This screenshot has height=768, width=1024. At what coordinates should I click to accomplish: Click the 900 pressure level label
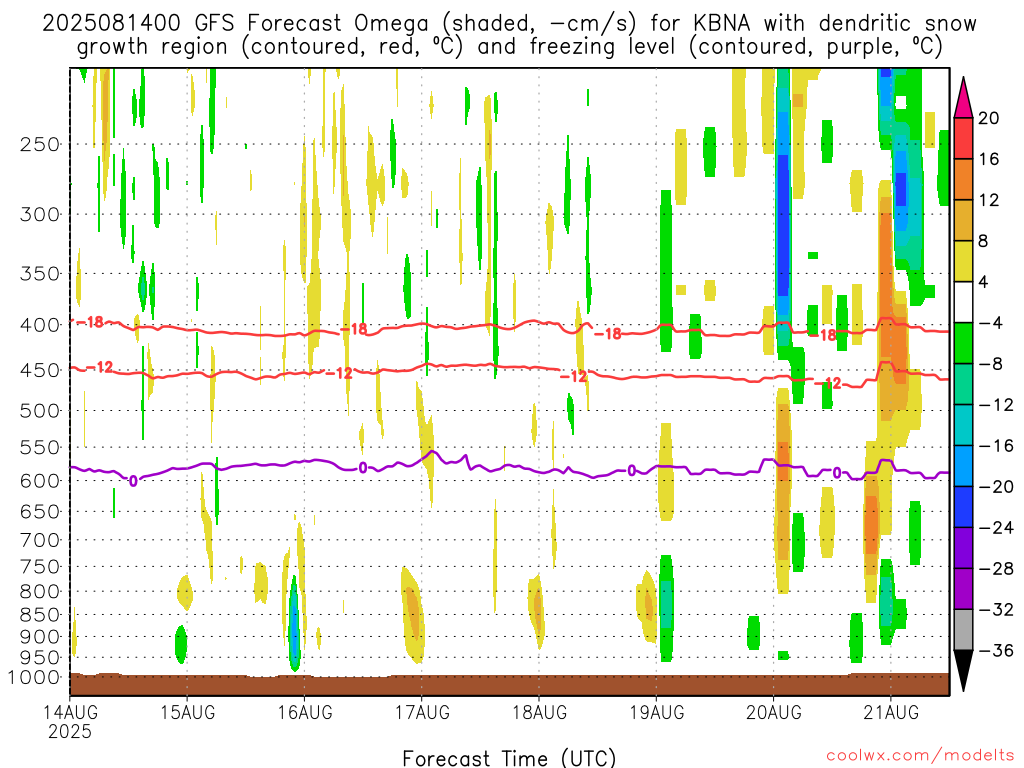pos(40,637)
